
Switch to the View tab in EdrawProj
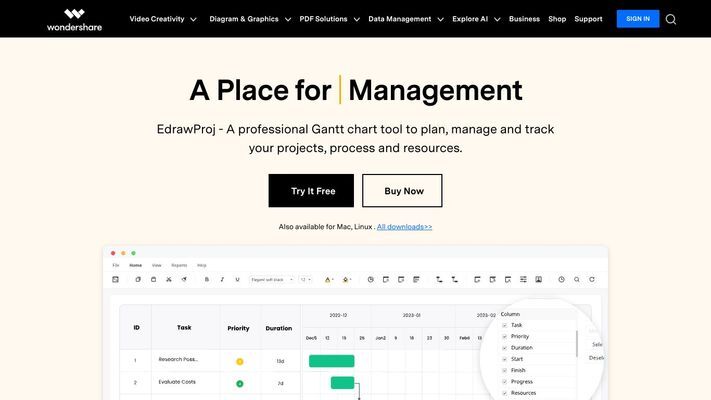coord(156,265)
